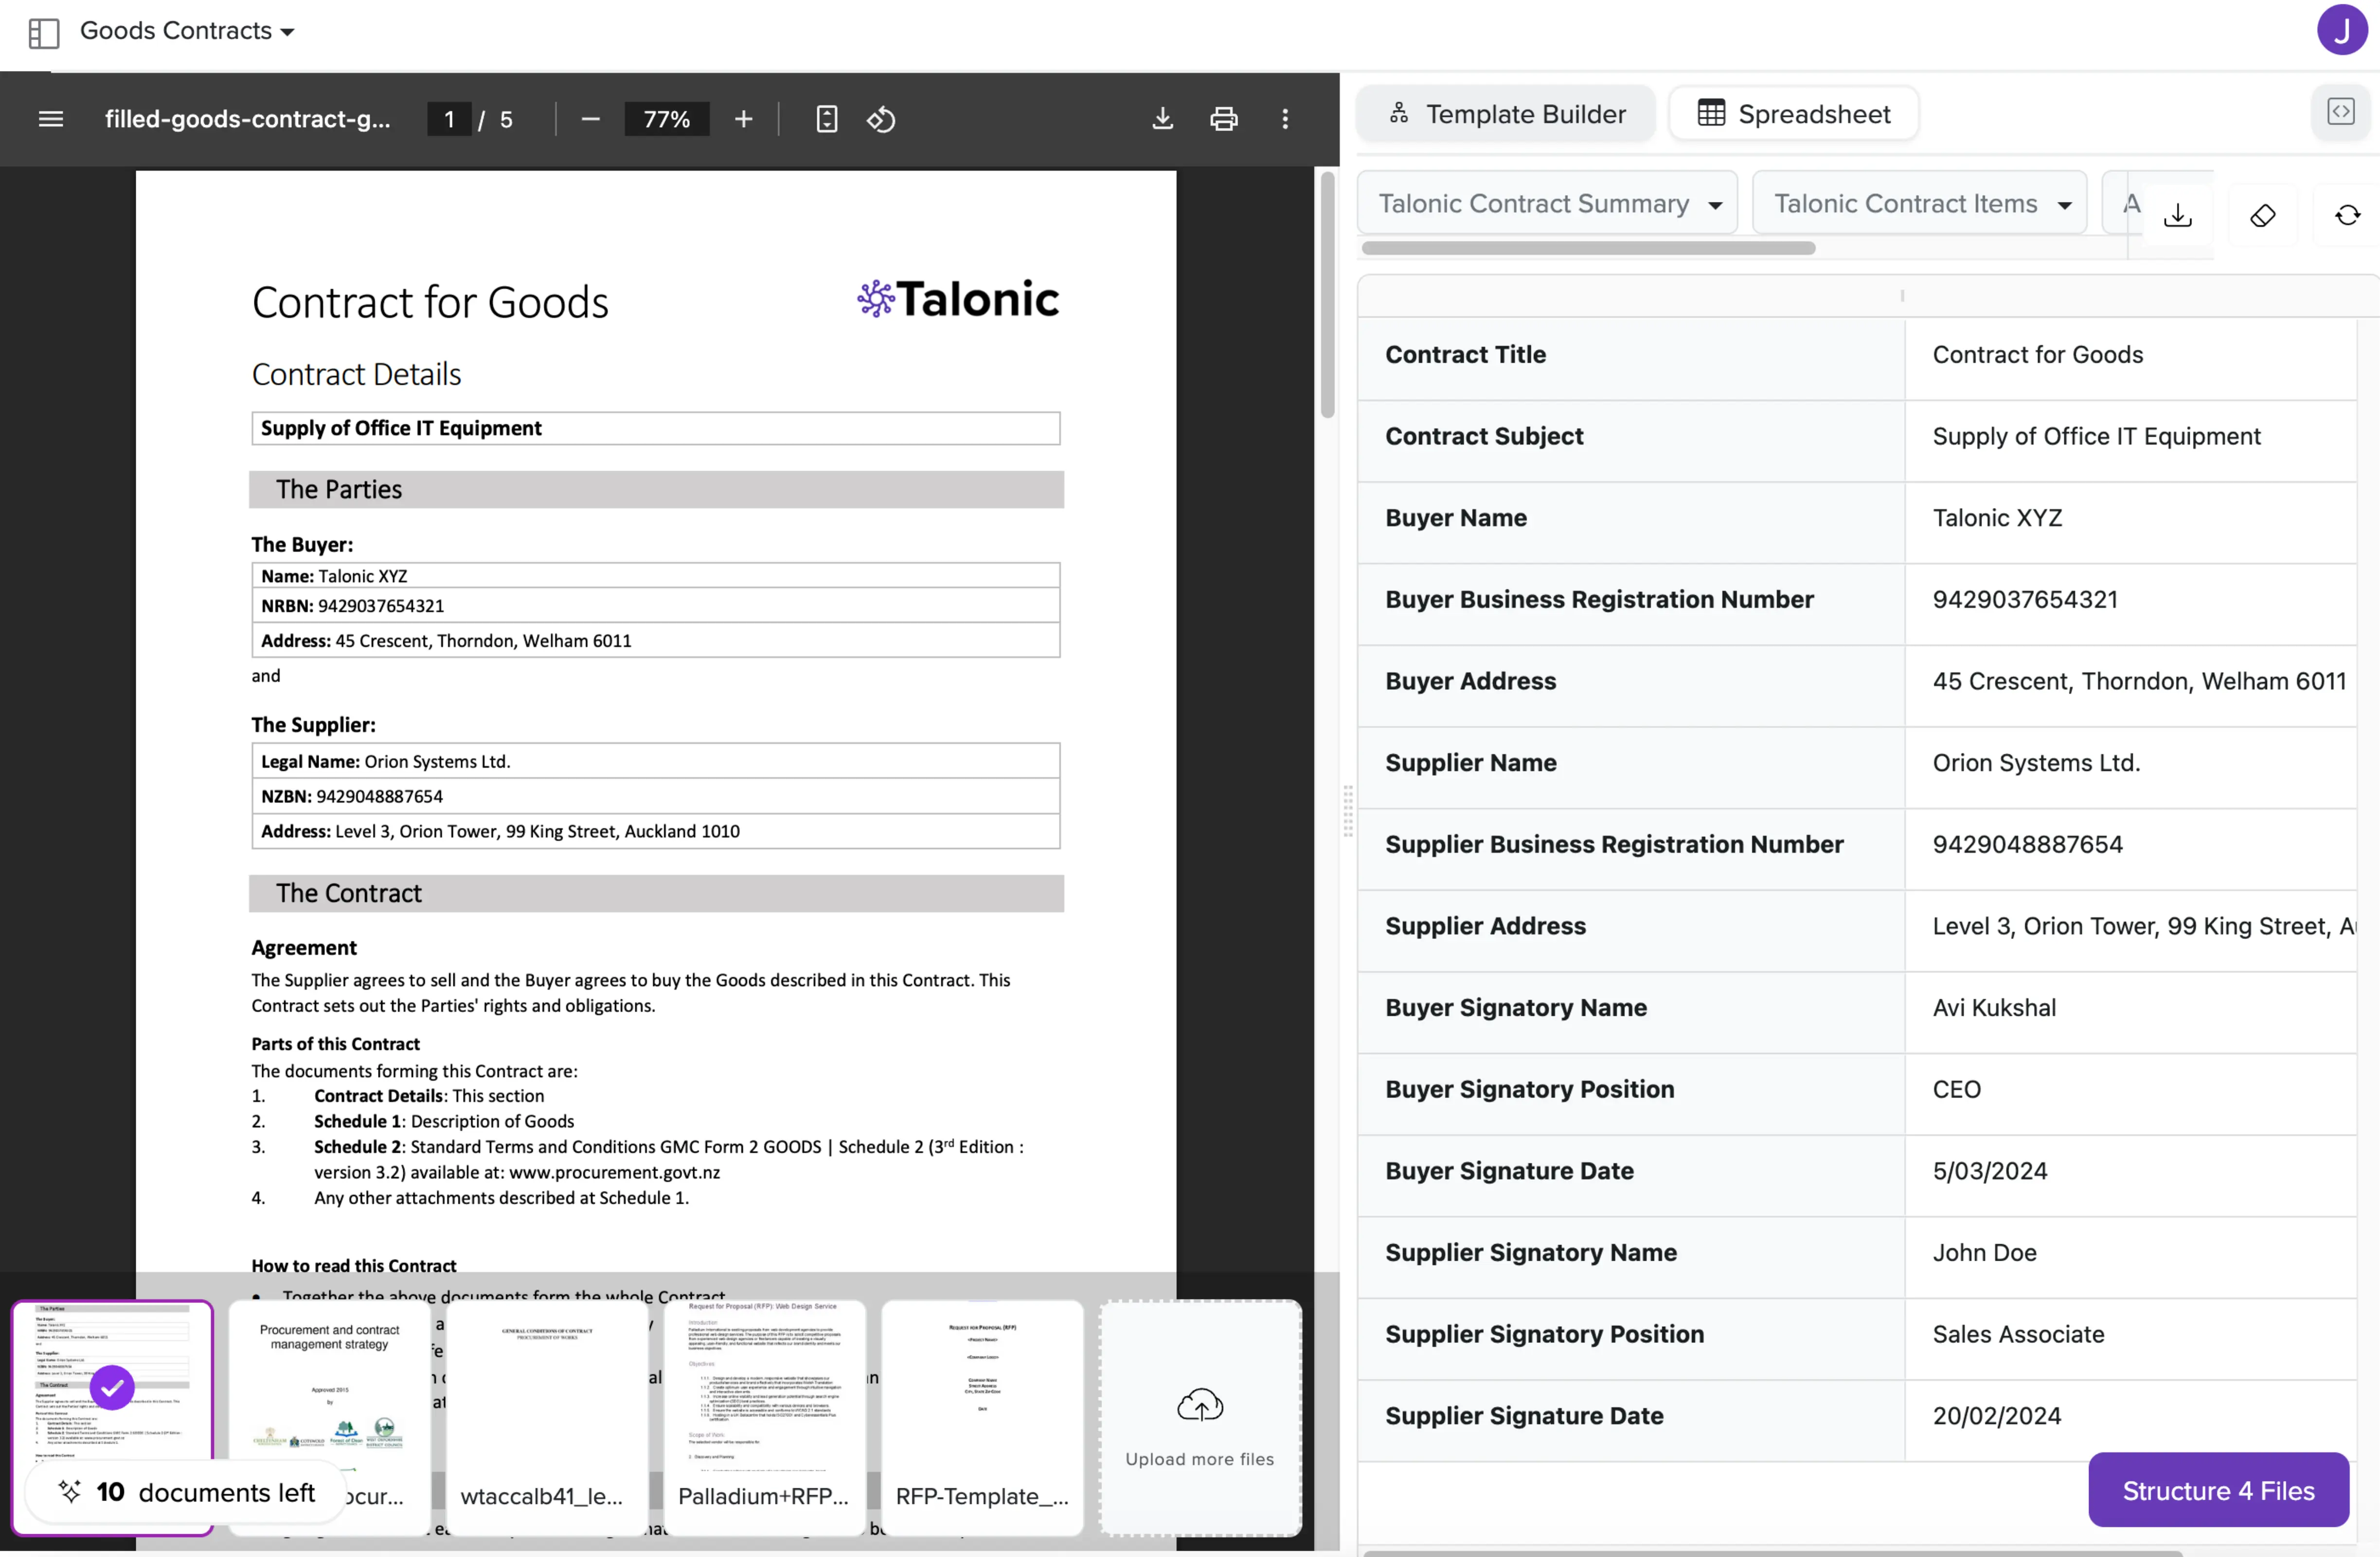Download the PDF from viewer toolbar
Screen dimensions: 2380x1557
[x=1162, y=119]
